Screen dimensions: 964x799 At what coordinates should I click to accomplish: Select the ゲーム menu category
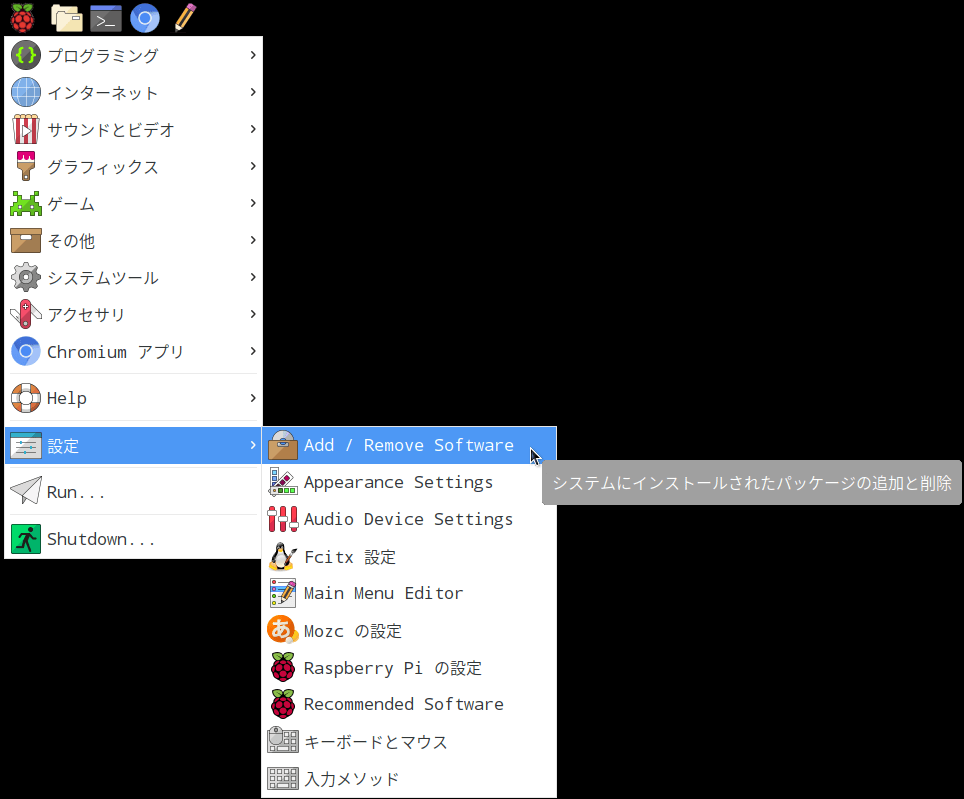133,203
